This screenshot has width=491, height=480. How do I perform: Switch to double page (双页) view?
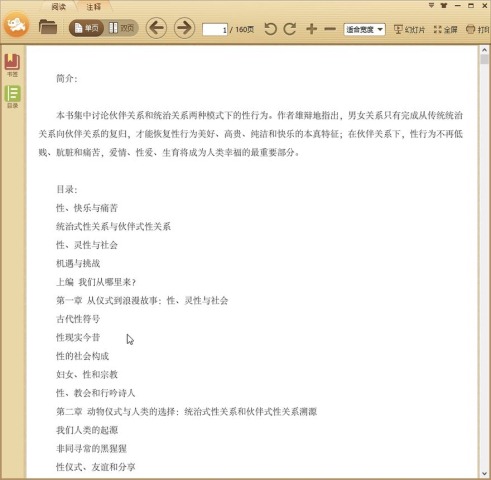tap(121, 28)
